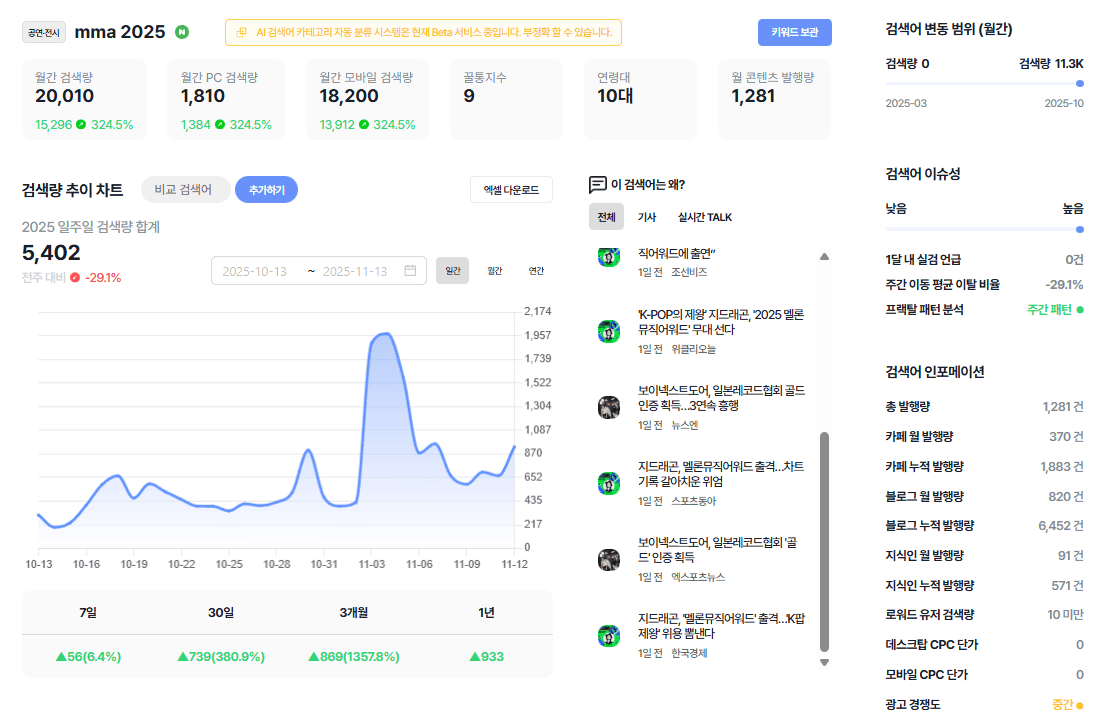1105x722 pixels.
Task: Click the 검색어 이슈성 slider handle
Action: [1080, 229]
